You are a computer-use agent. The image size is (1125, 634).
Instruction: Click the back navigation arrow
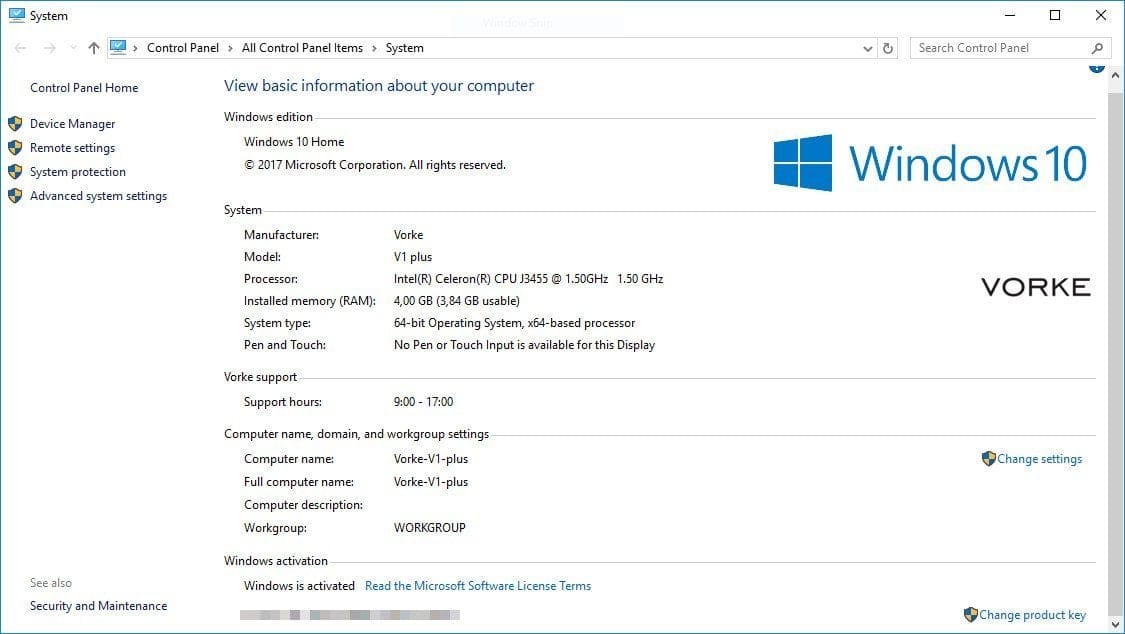[x=21, y=48]
